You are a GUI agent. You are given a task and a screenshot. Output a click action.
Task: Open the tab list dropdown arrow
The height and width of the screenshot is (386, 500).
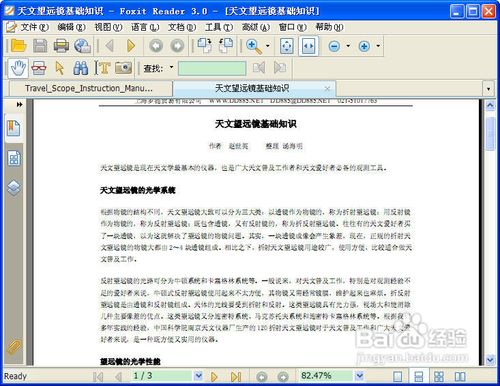[488, 89]
